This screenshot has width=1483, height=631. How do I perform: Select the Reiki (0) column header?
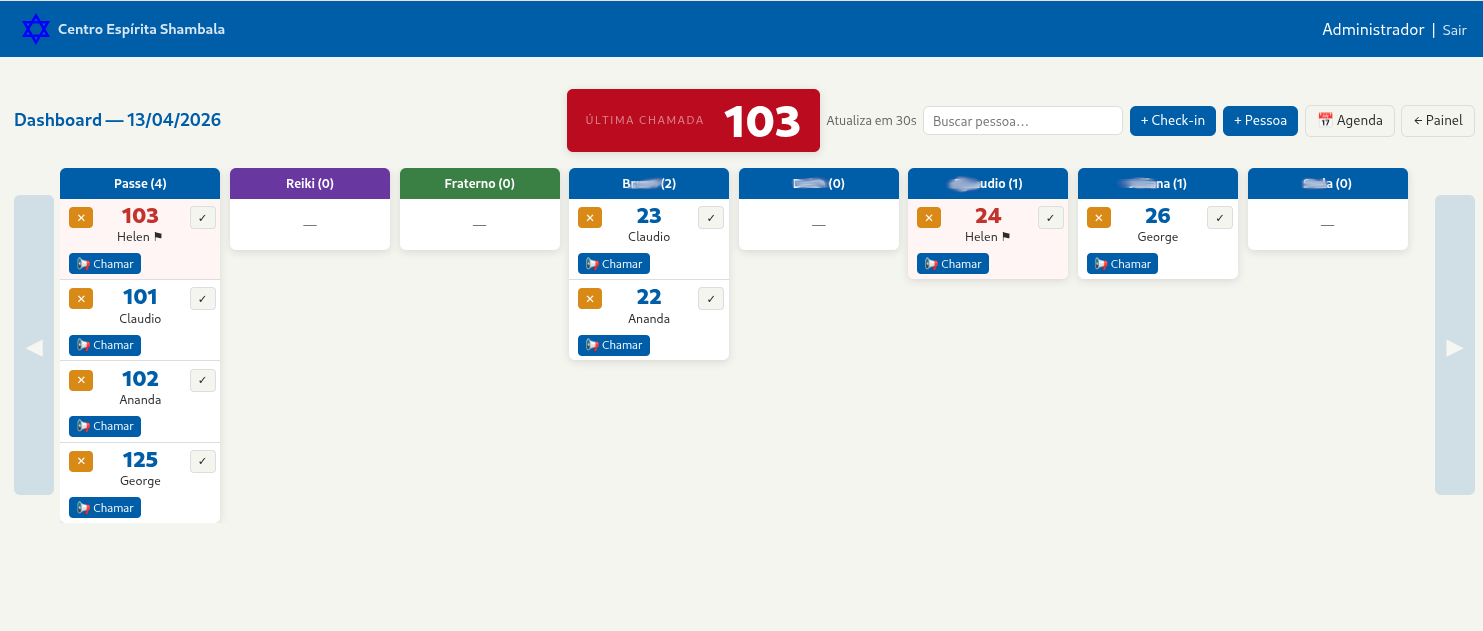pyautogui.click(x=309, y=183)
